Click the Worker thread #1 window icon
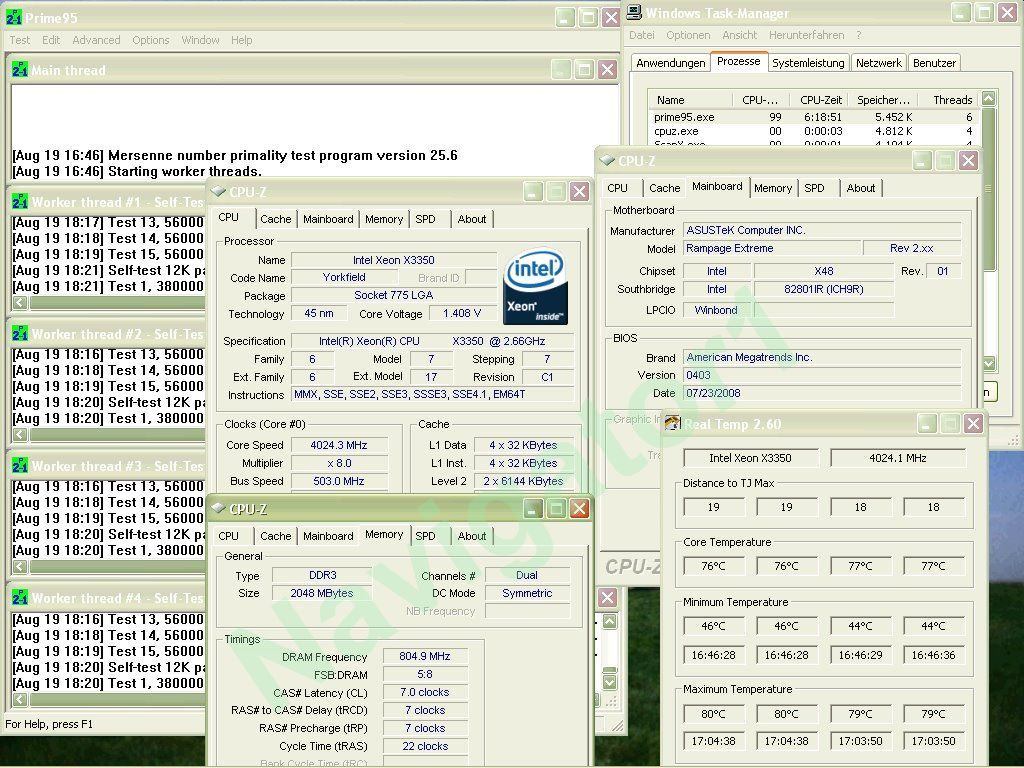The image size is (1024, 768). [x=20, y=202]
